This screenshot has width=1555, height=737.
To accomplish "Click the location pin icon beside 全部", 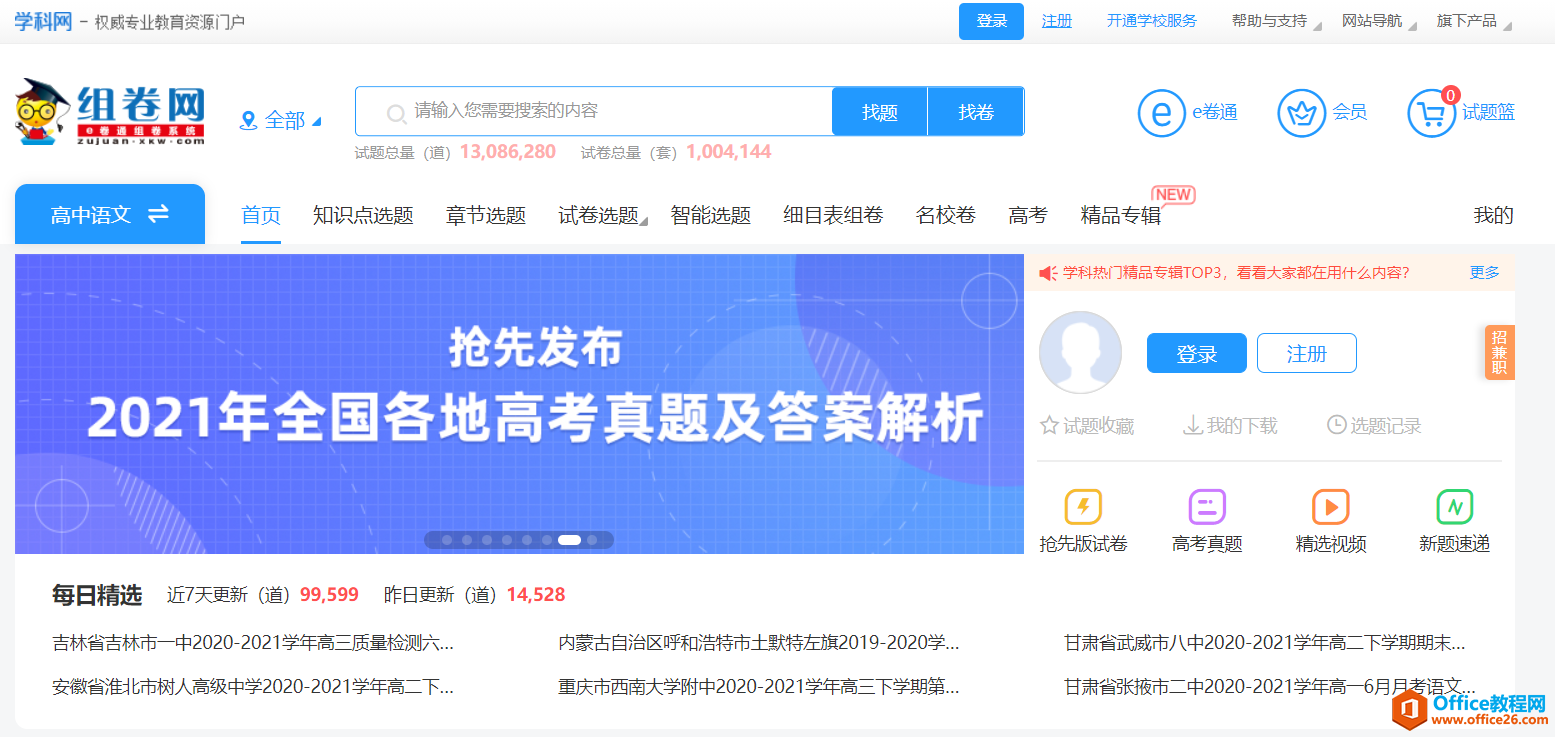I will [x=249, y=121].
